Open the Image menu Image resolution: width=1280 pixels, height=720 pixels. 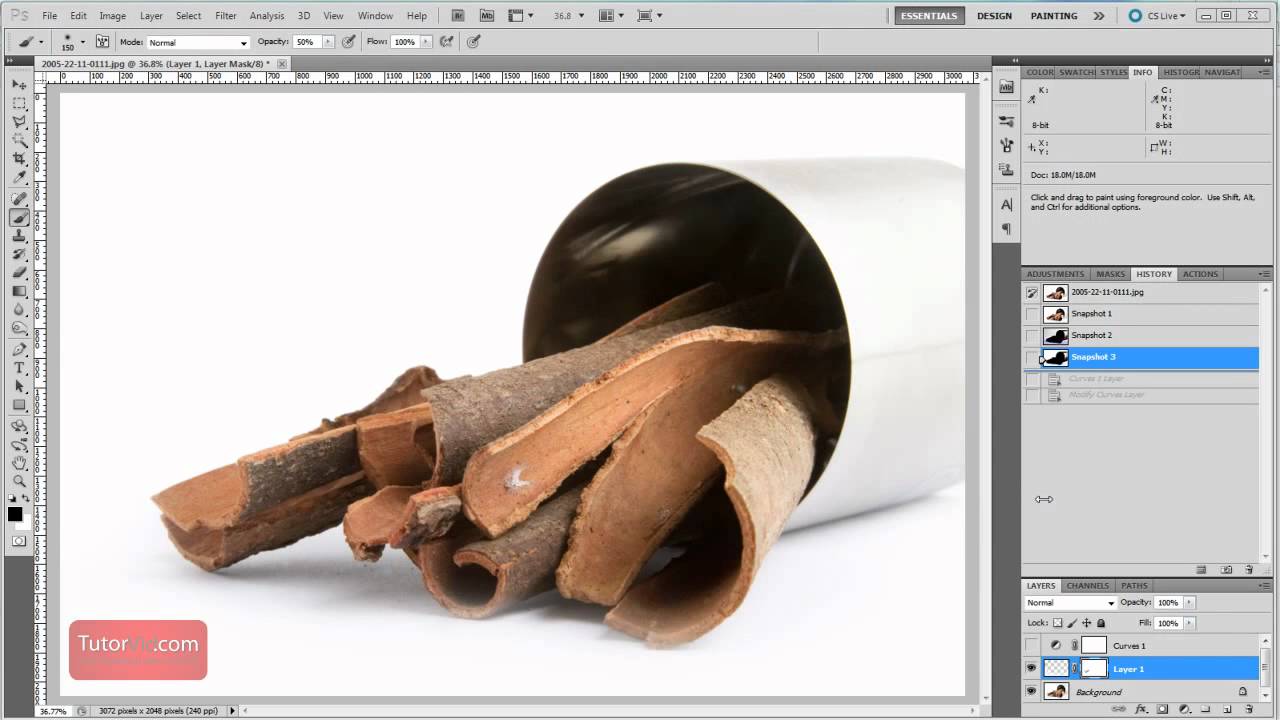pyautogui.click(x=112, y=16)
